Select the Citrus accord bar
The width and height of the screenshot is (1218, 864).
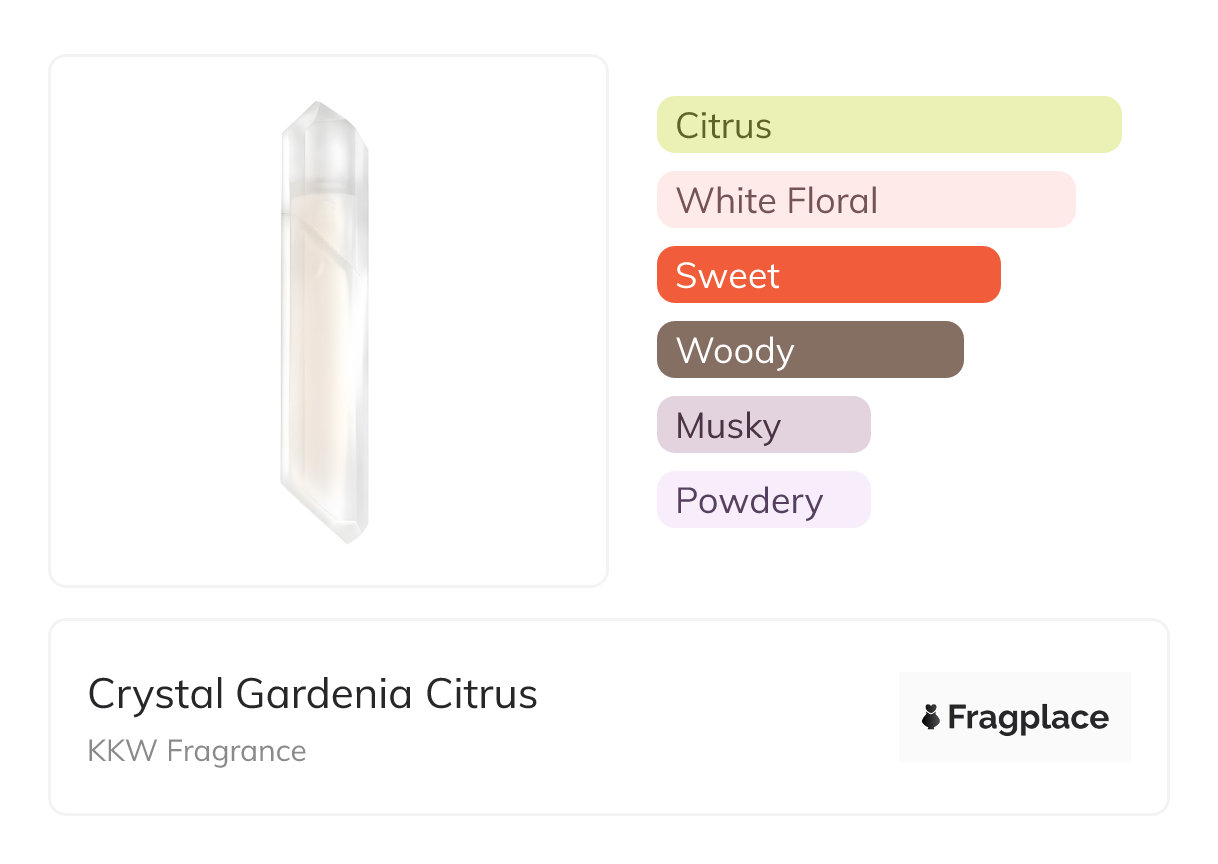889,125
